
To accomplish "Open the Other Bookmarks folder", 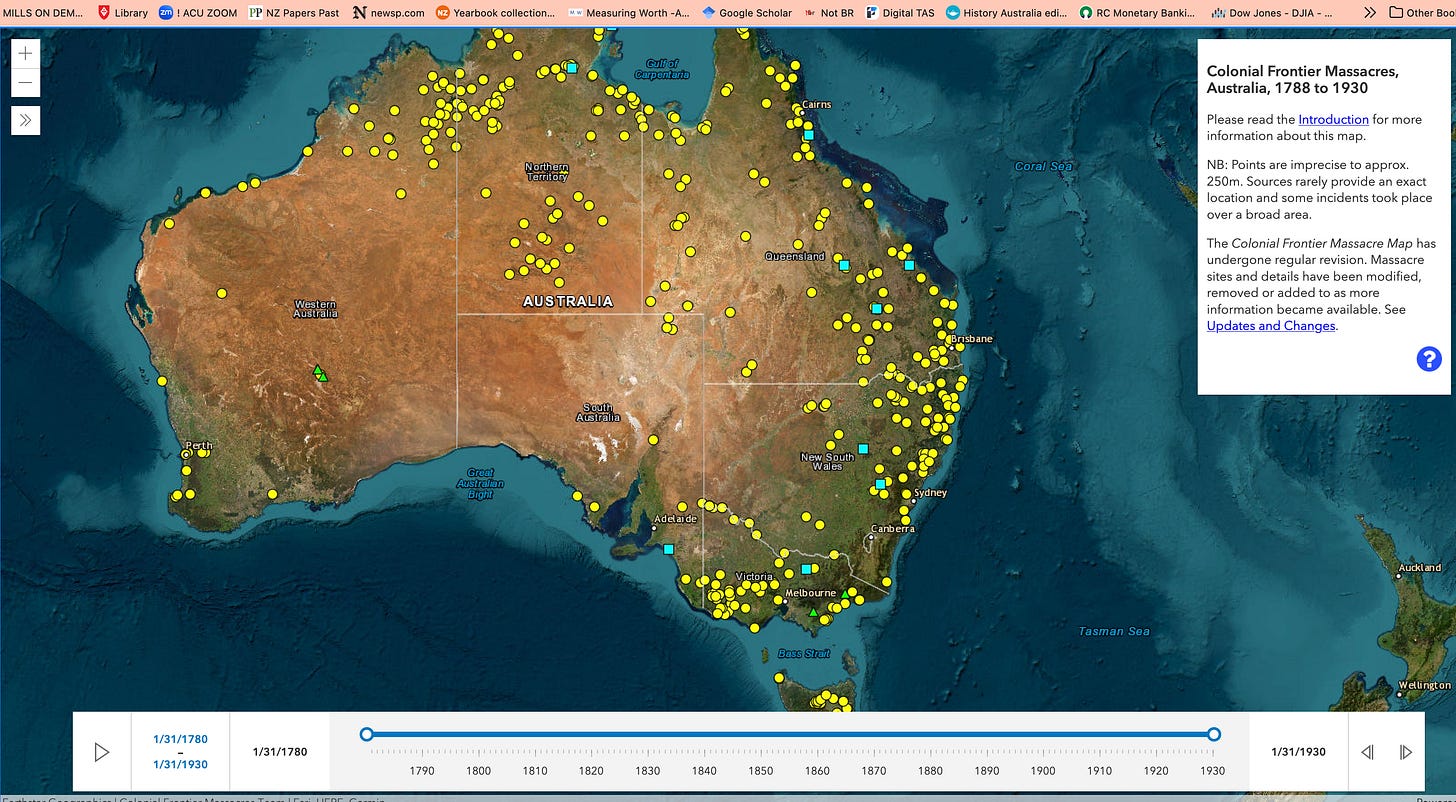I will point(1424,13).
